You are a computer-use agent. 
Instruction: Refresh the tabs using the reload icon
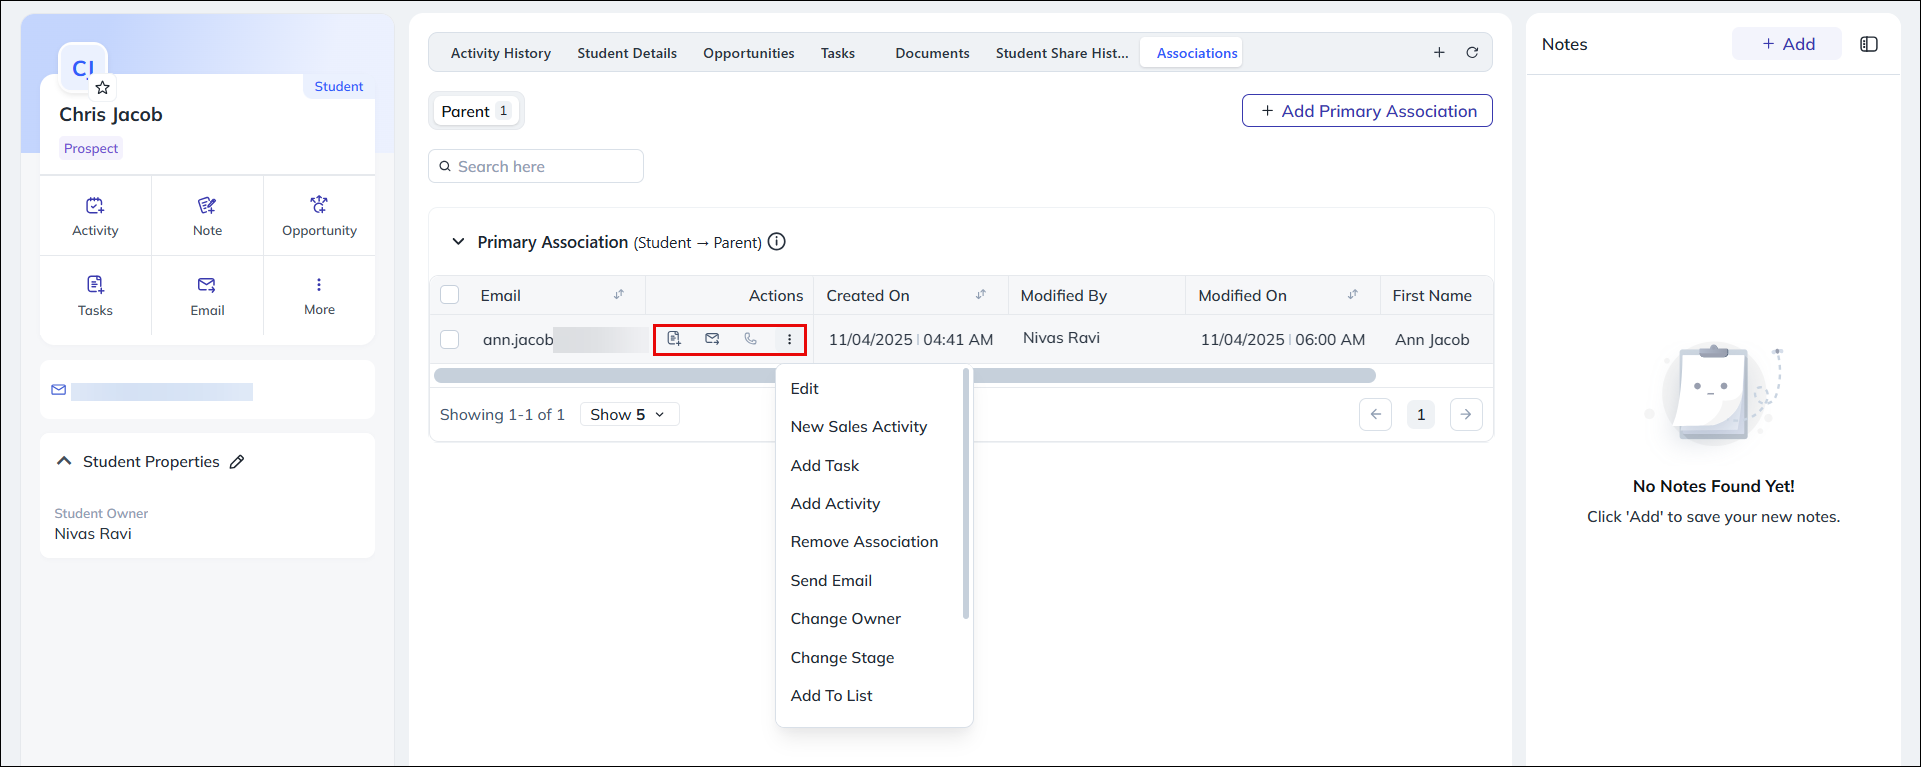[x=1472, y=53]
